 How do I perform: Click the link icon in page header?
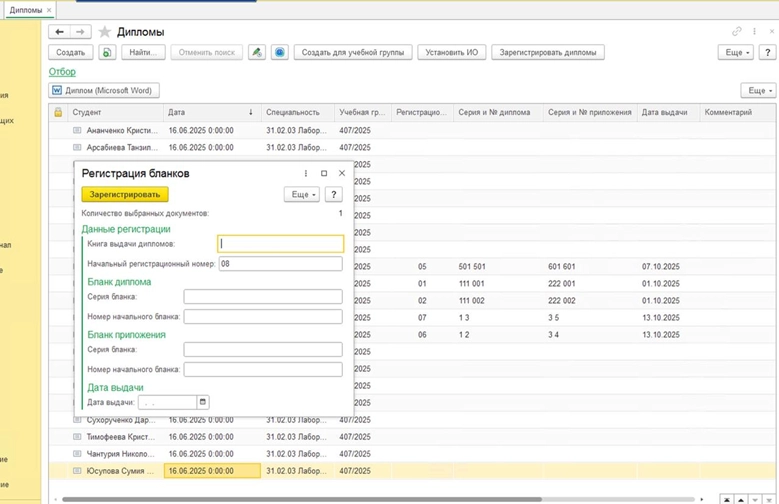point(738,32)
